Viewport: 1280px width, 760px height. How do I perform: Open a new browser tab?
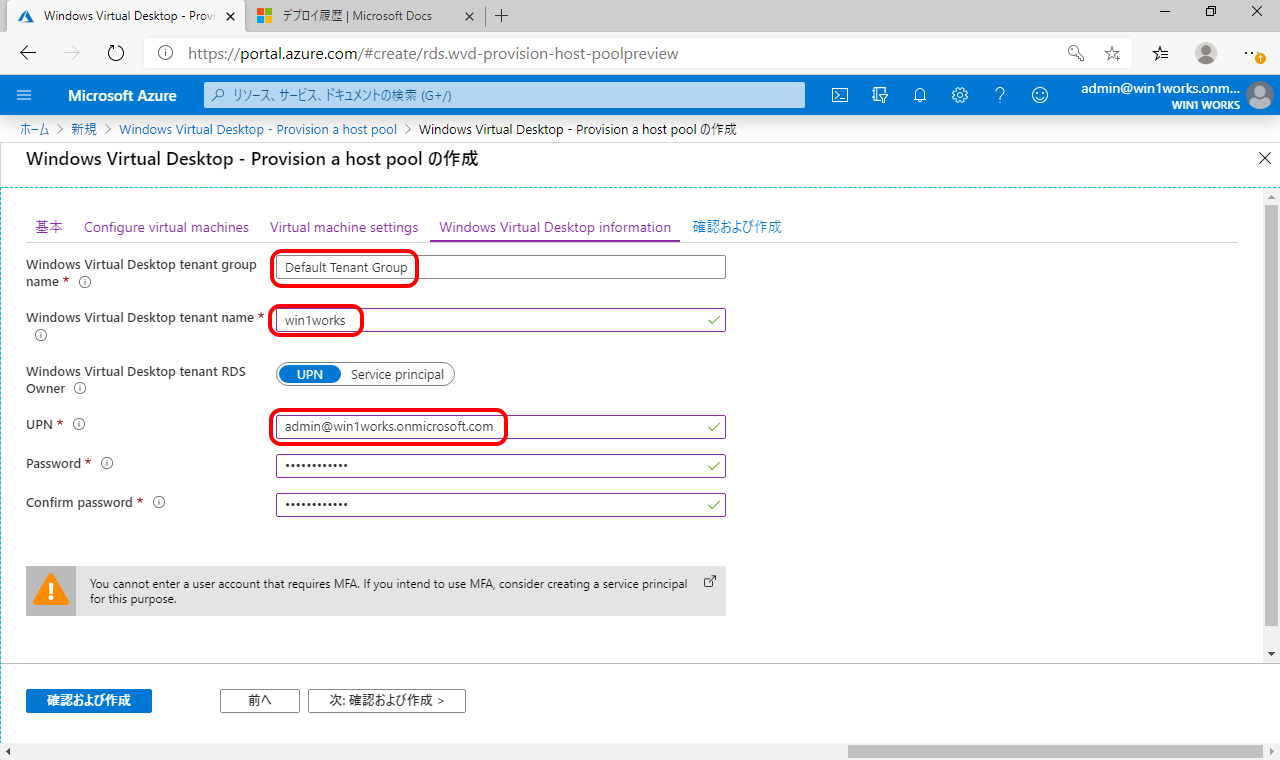pyautogui.click(x=501, y=15)
